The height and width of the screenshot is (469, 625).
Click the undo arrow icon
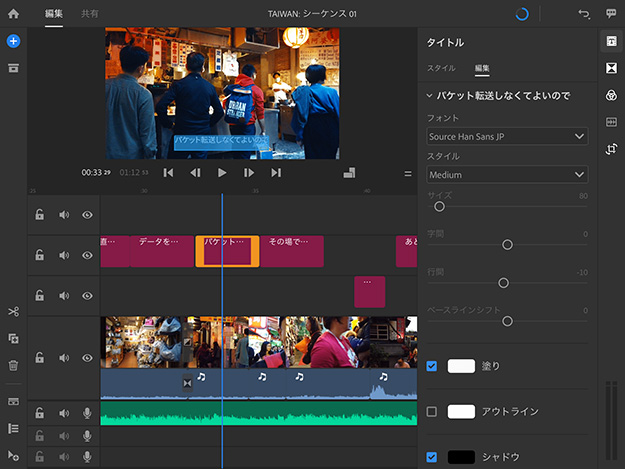tap(584, 14)
